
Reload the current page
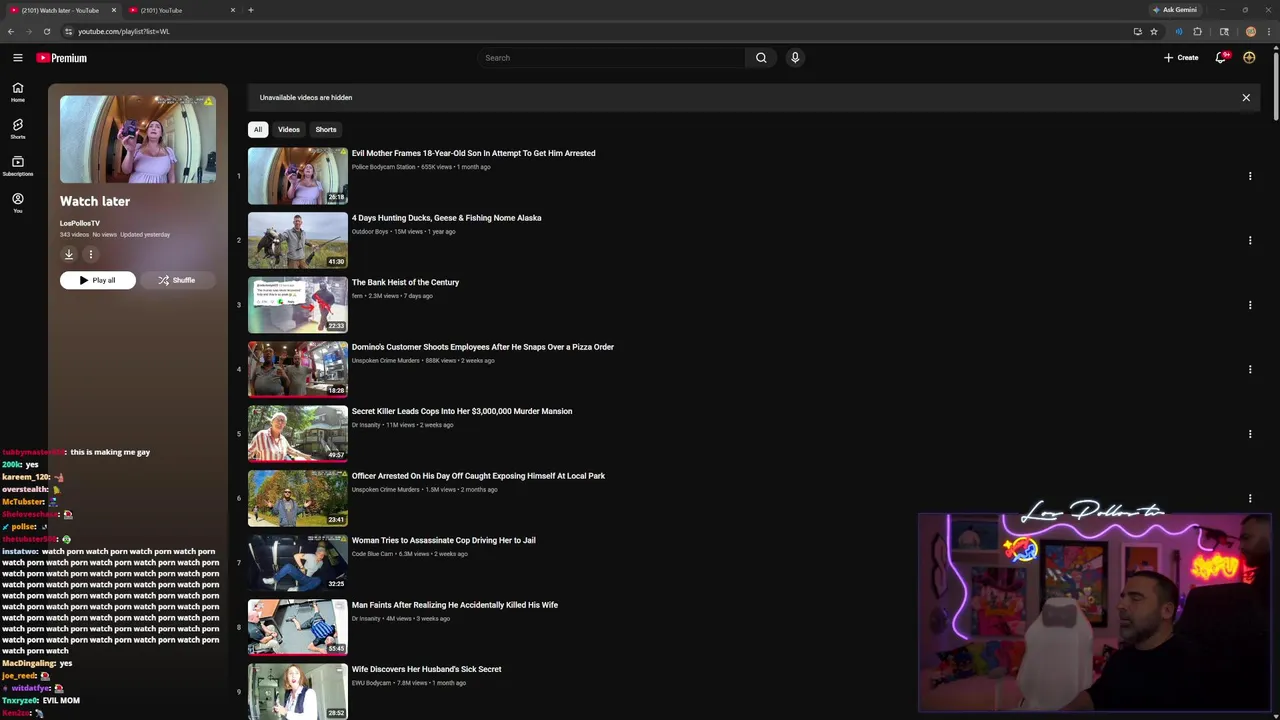tap(46, 31)
